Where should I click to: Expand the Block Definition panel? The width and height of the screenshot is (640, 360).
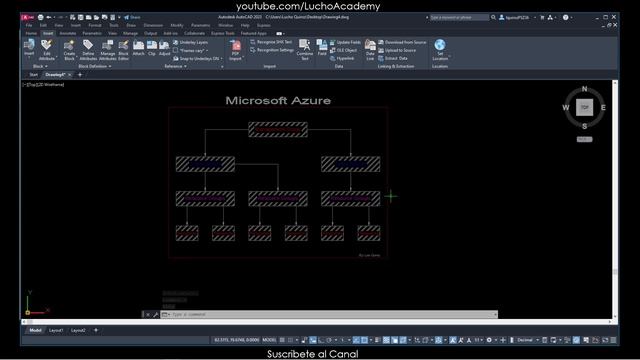95,66
